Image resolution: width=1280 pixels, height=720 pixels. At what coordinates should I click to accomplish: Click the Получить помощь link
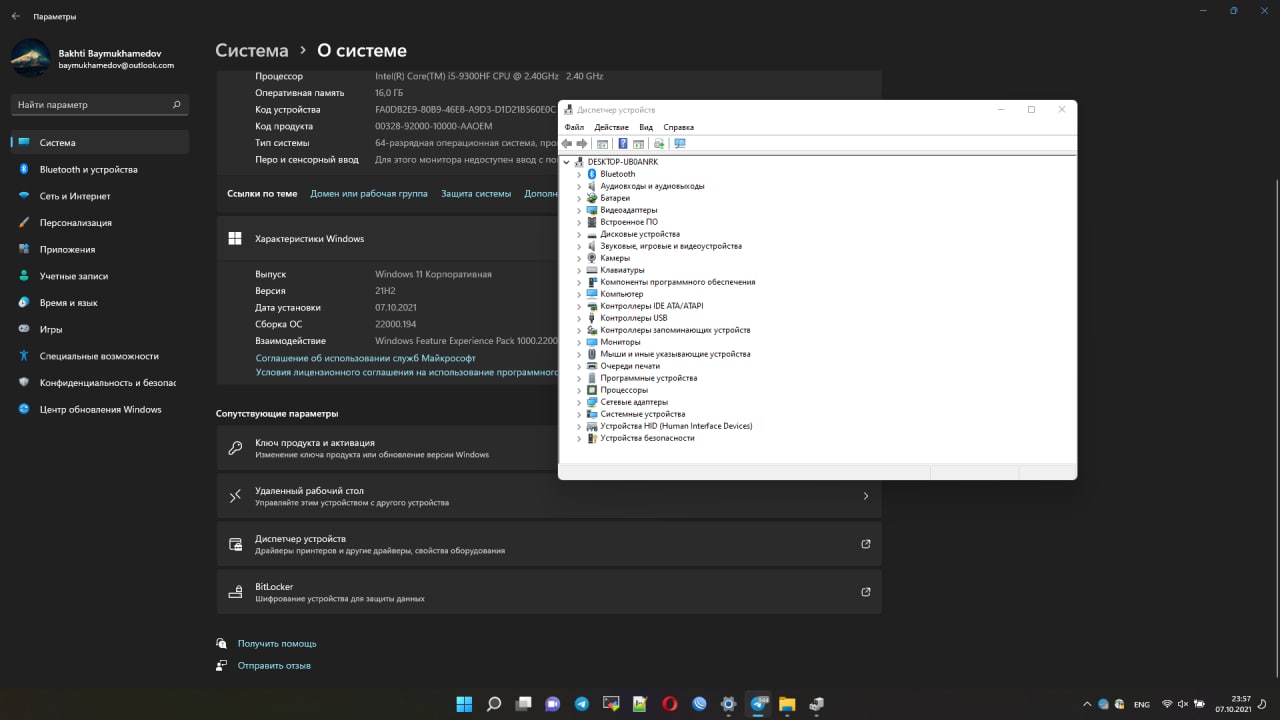(277, 644)
